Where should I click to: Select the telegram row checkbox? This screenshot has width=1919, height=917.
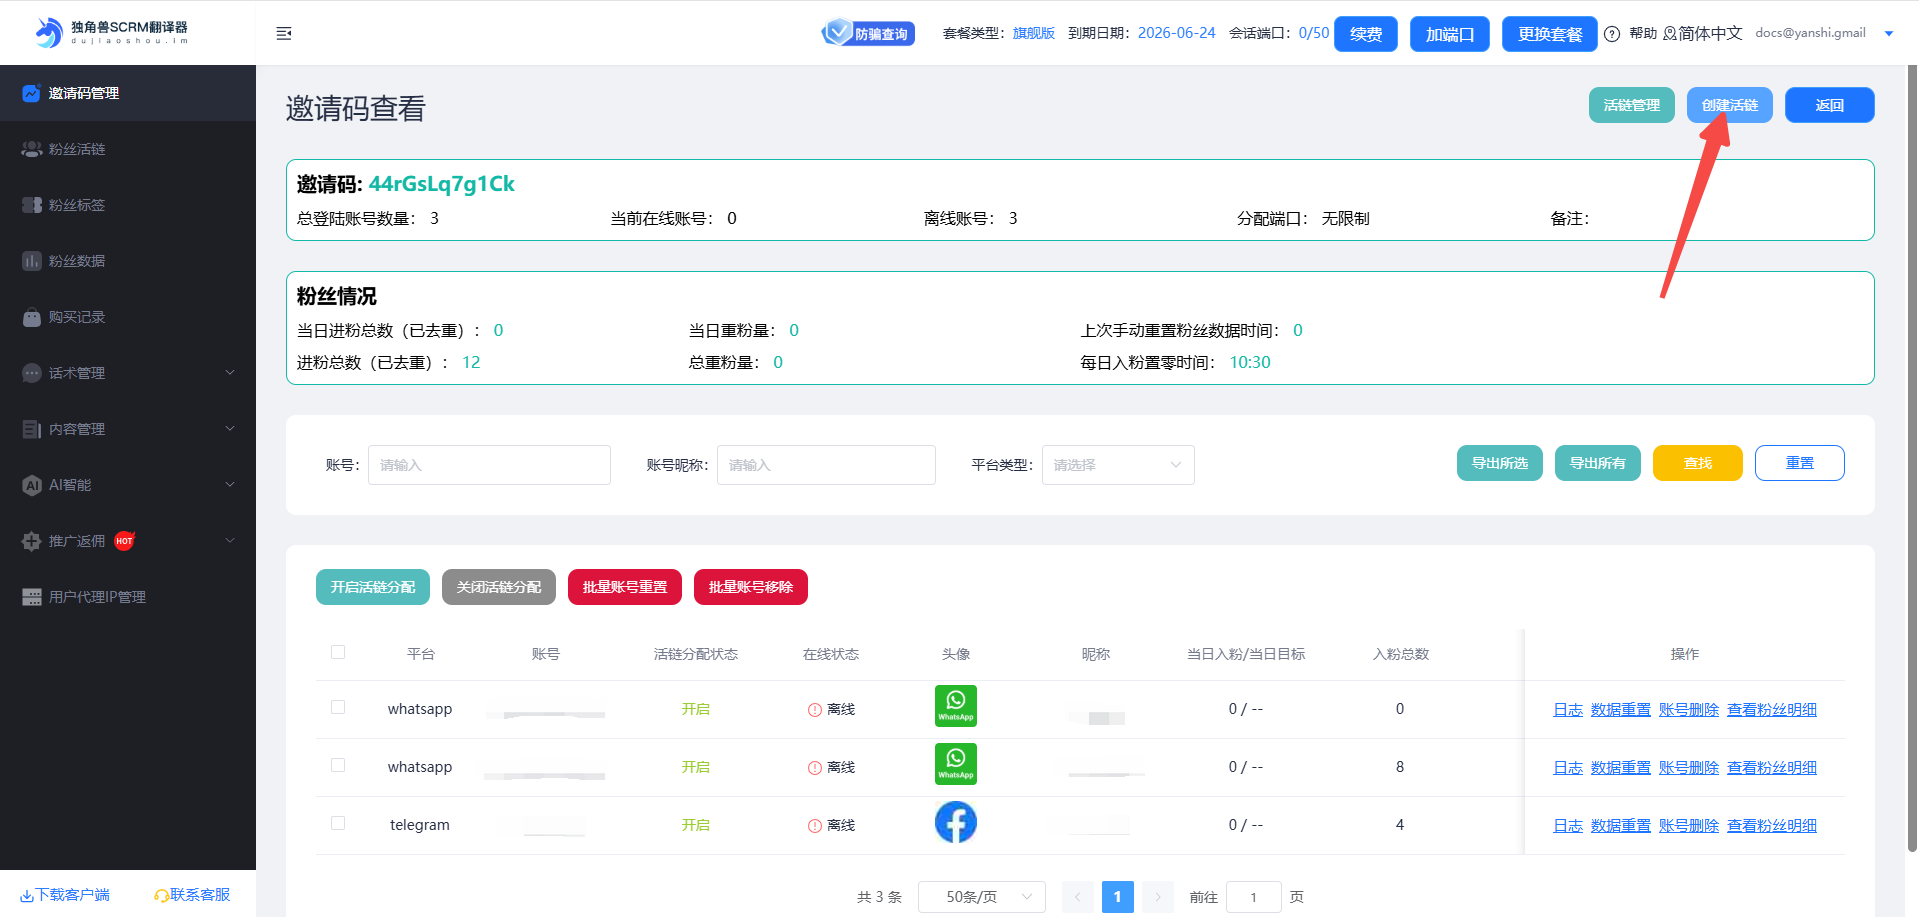tap(338, 823)
